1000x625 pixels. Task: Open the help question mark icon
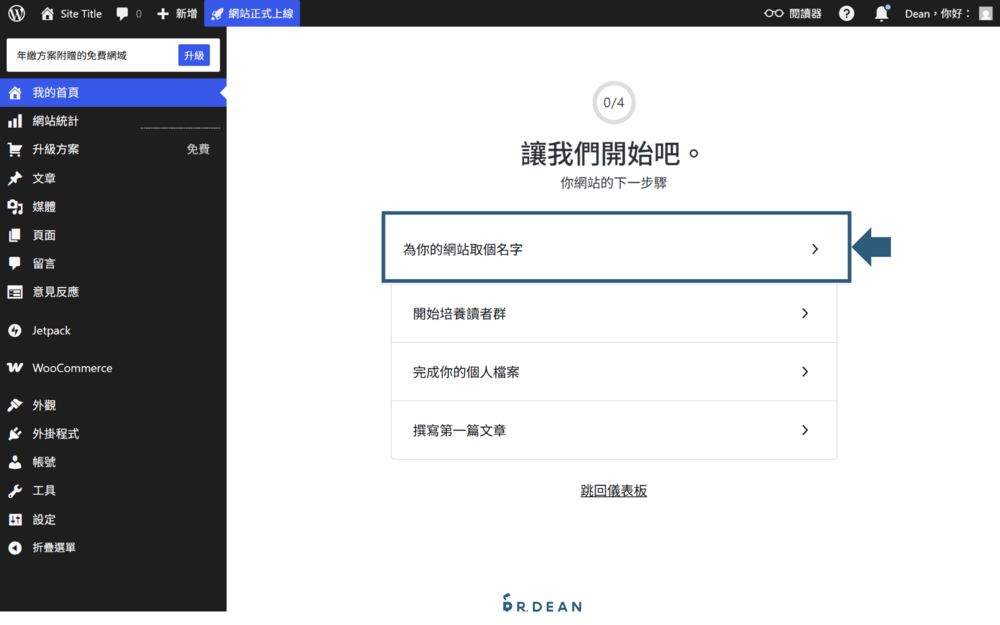[x=846, y=13]
